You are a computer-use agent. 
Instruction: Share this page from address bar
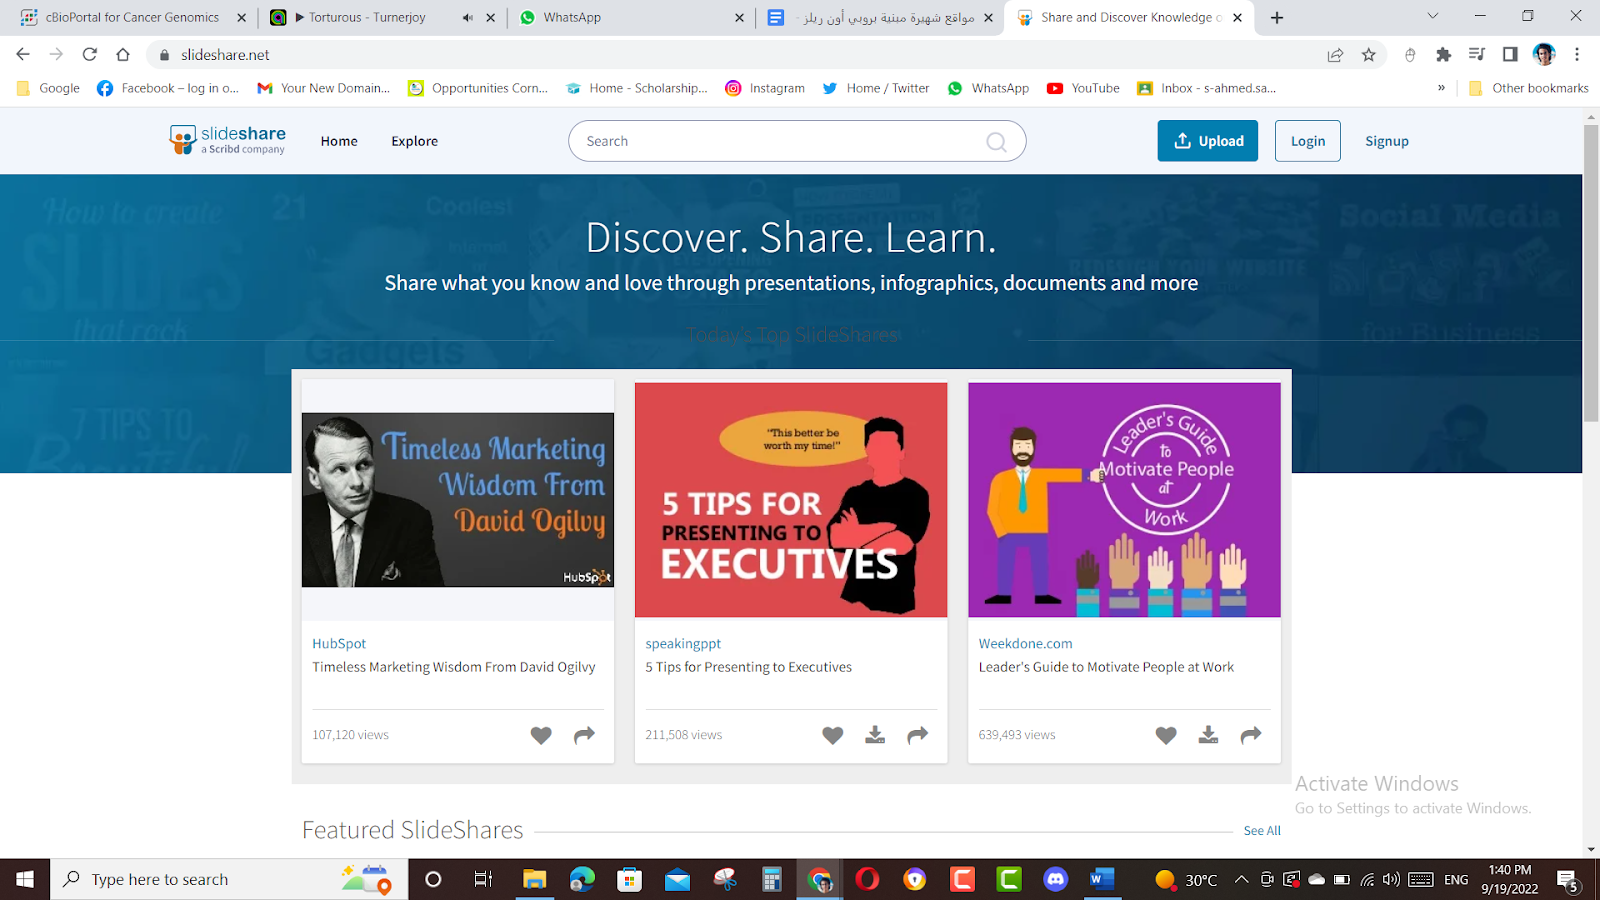(x=1335, y=55)
